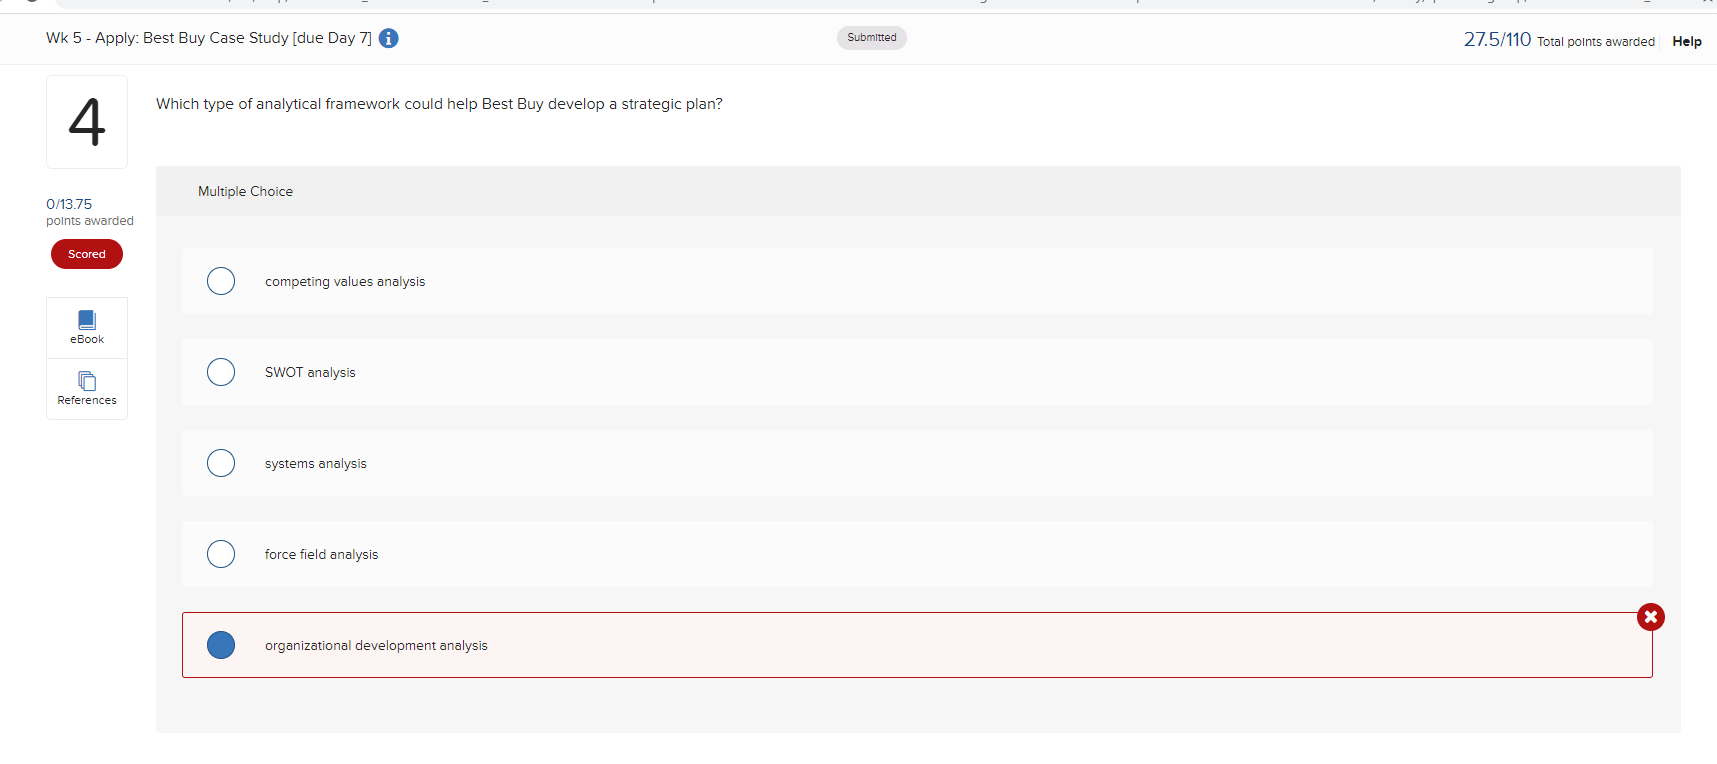Open the References panel
The width and height of the screenshot is (1717, 764).
coord(86,389)
